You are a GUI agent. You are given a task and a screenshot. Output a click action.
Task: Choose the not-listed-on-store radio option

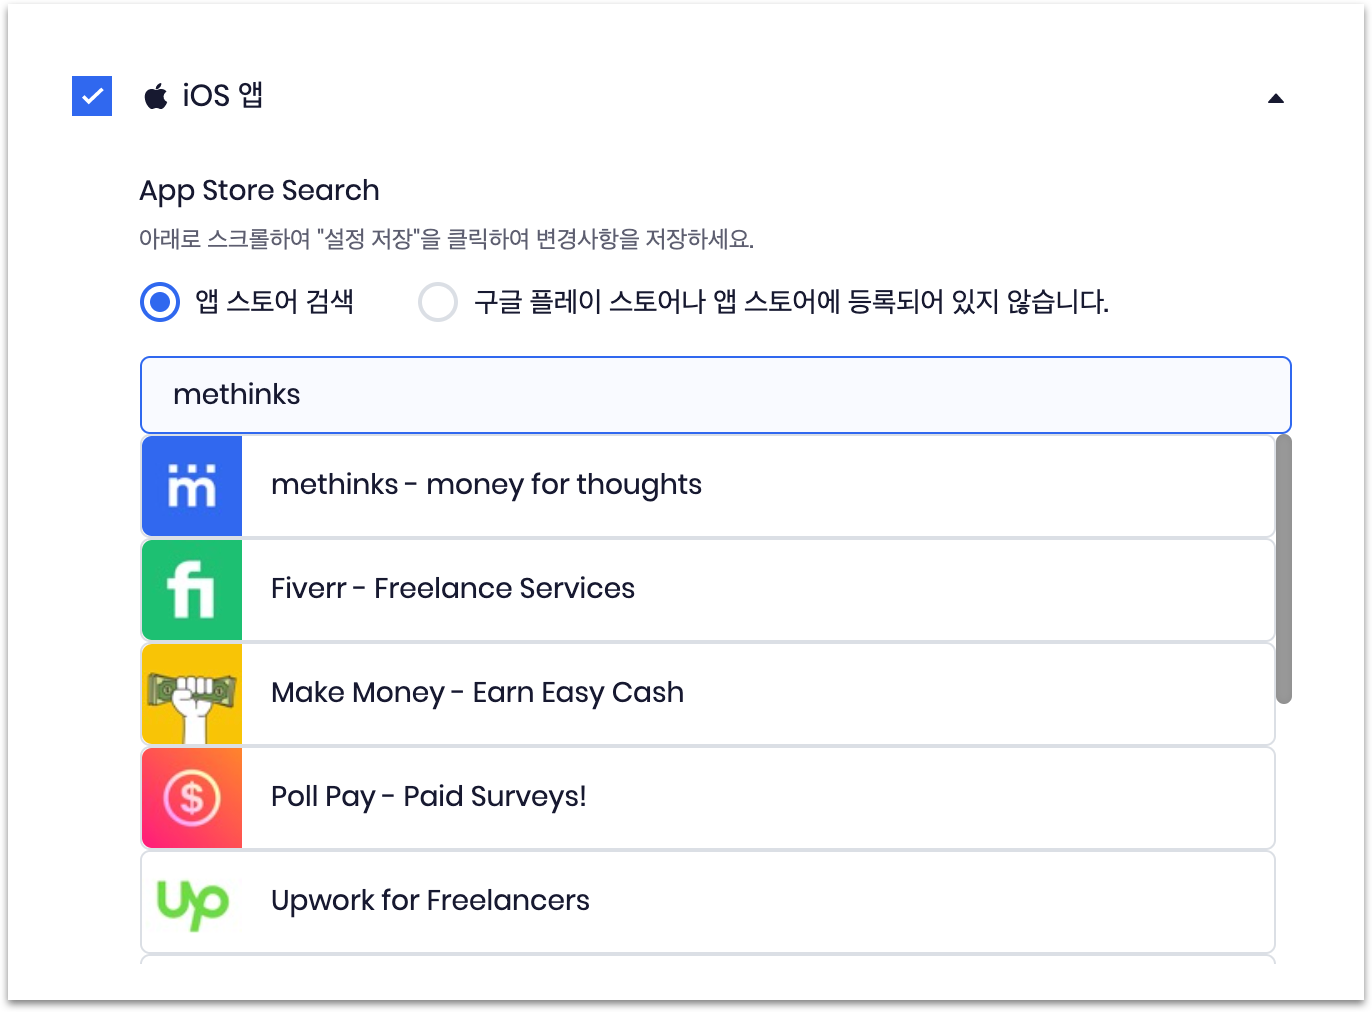coord(438,302)
